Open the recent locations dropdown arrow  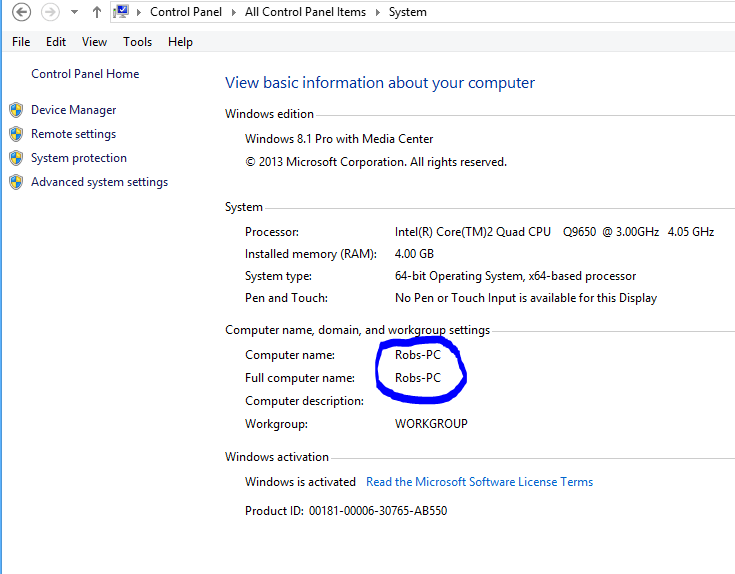[x=74, y=13]
